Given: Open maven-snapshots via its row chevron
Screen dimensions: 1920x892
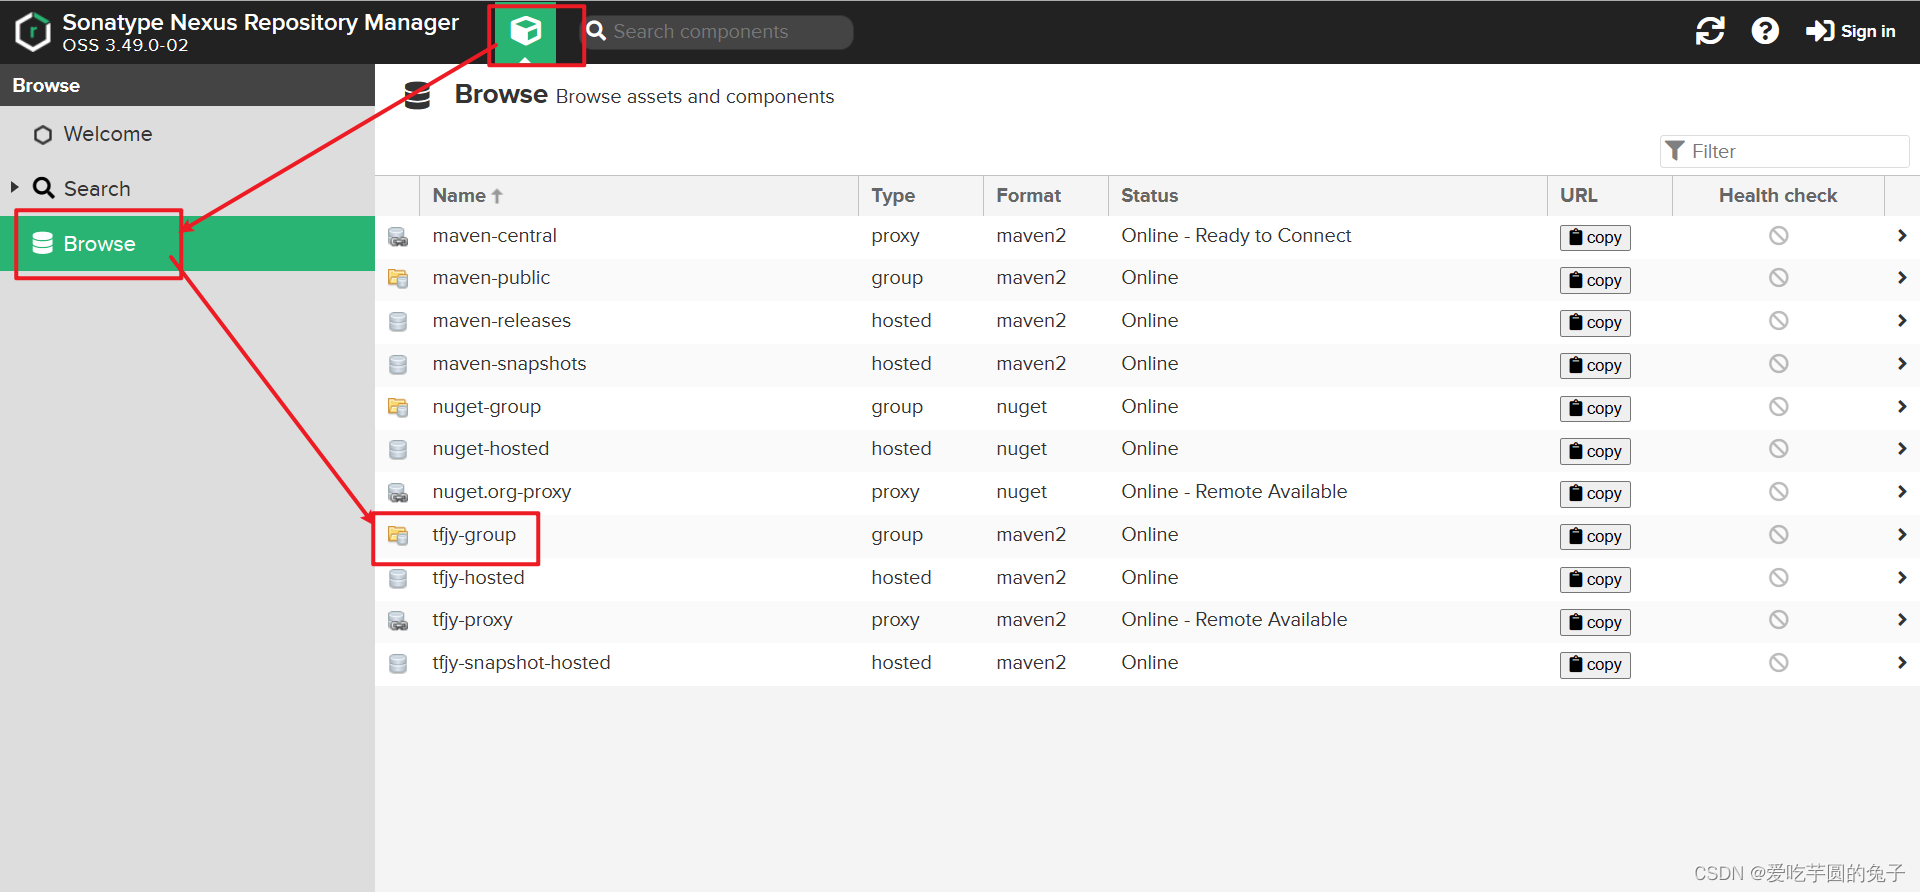Looking at the screenshot, I should [1902, 364].
